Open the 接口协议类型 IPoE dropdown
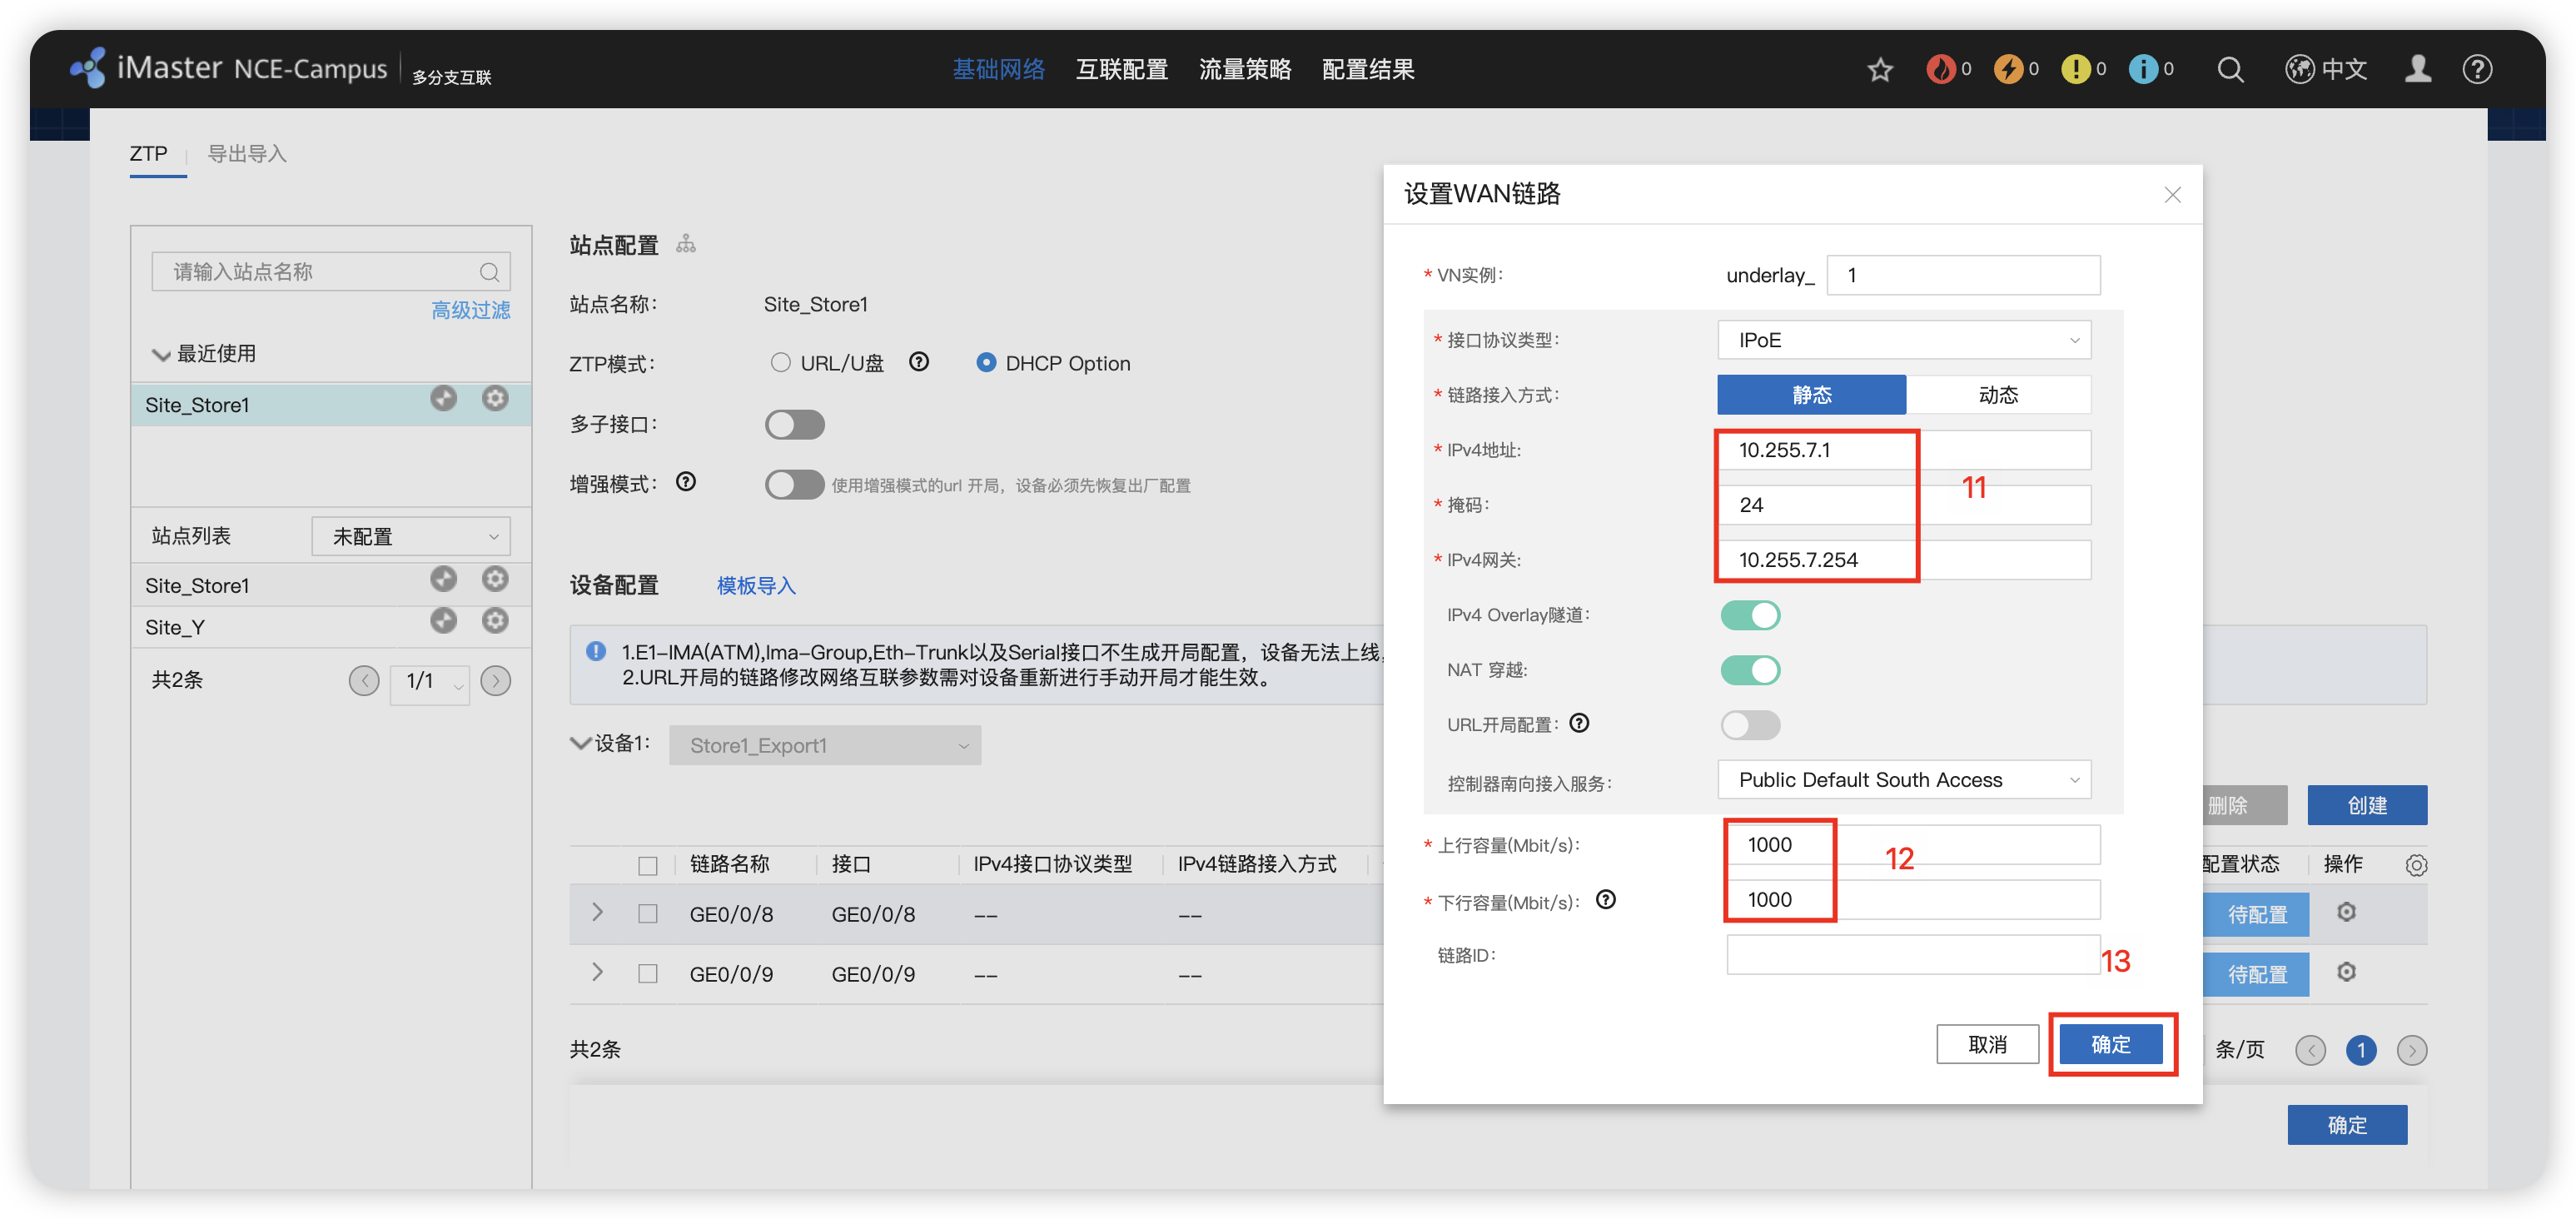This screenshot has height=1219, width=2576. click(x=1903, y=340)
